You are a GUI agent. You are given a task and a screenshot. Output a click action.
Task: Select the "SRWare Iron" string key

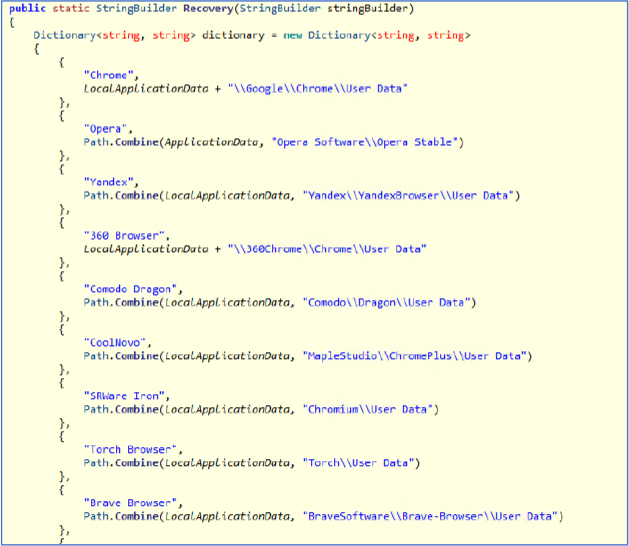126,396
